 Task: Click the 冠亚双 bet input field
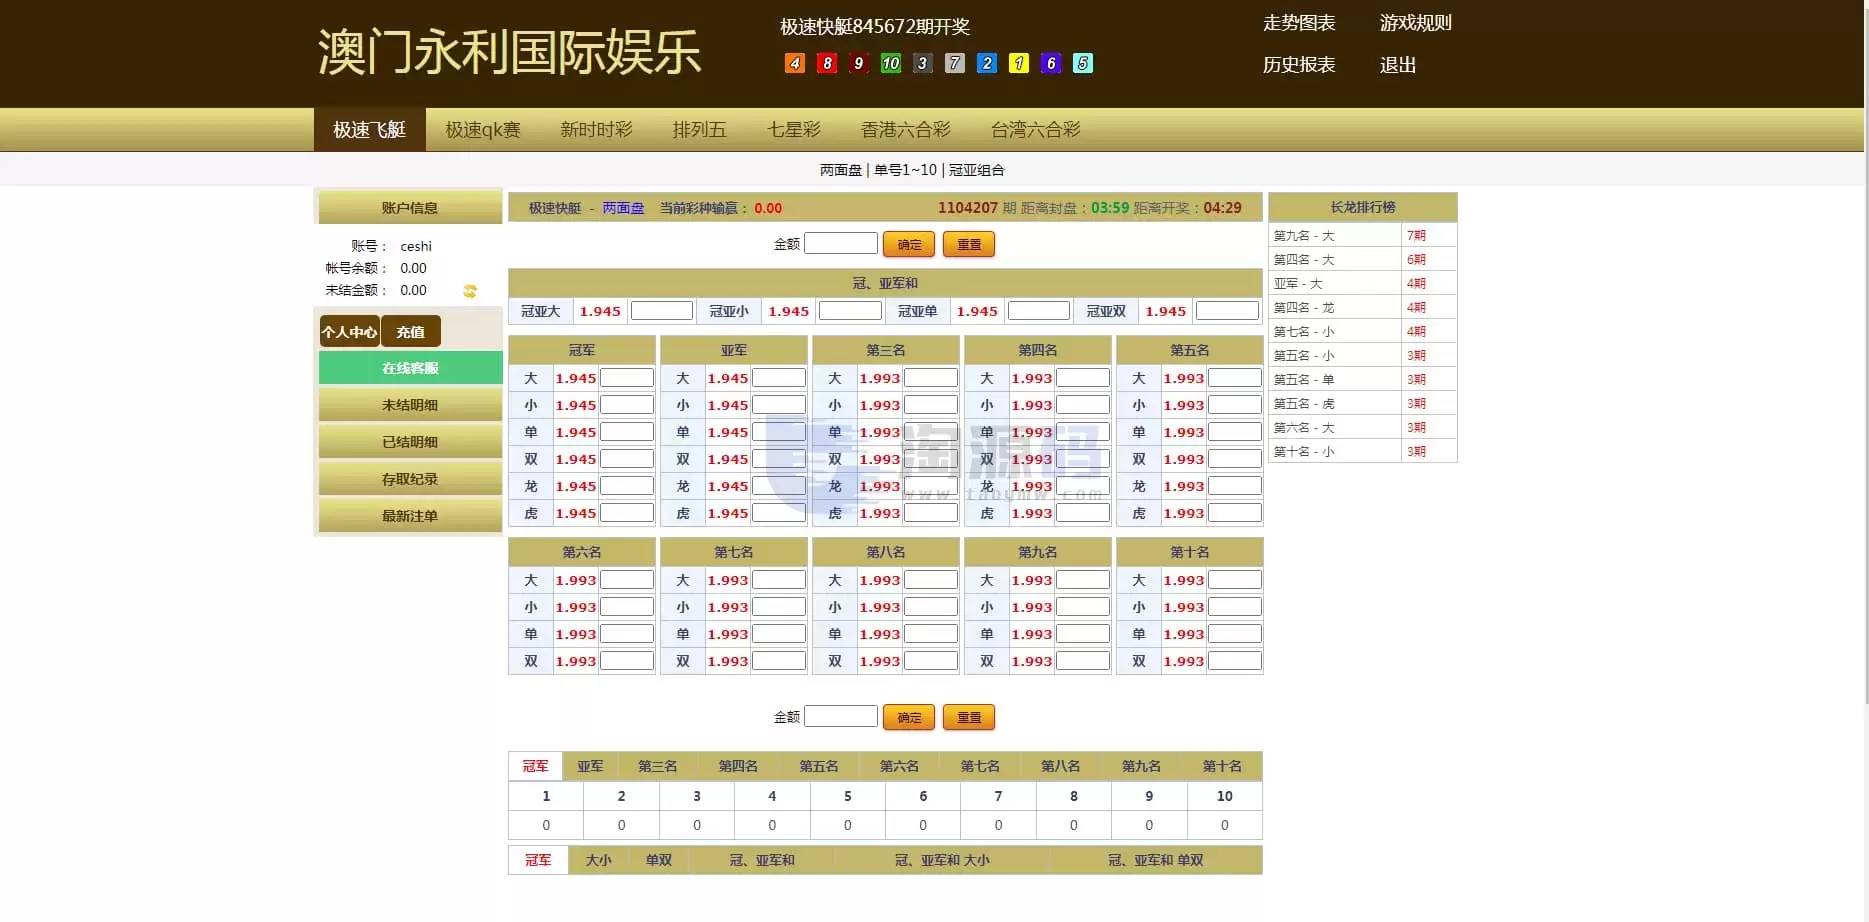coord(1227,311)
